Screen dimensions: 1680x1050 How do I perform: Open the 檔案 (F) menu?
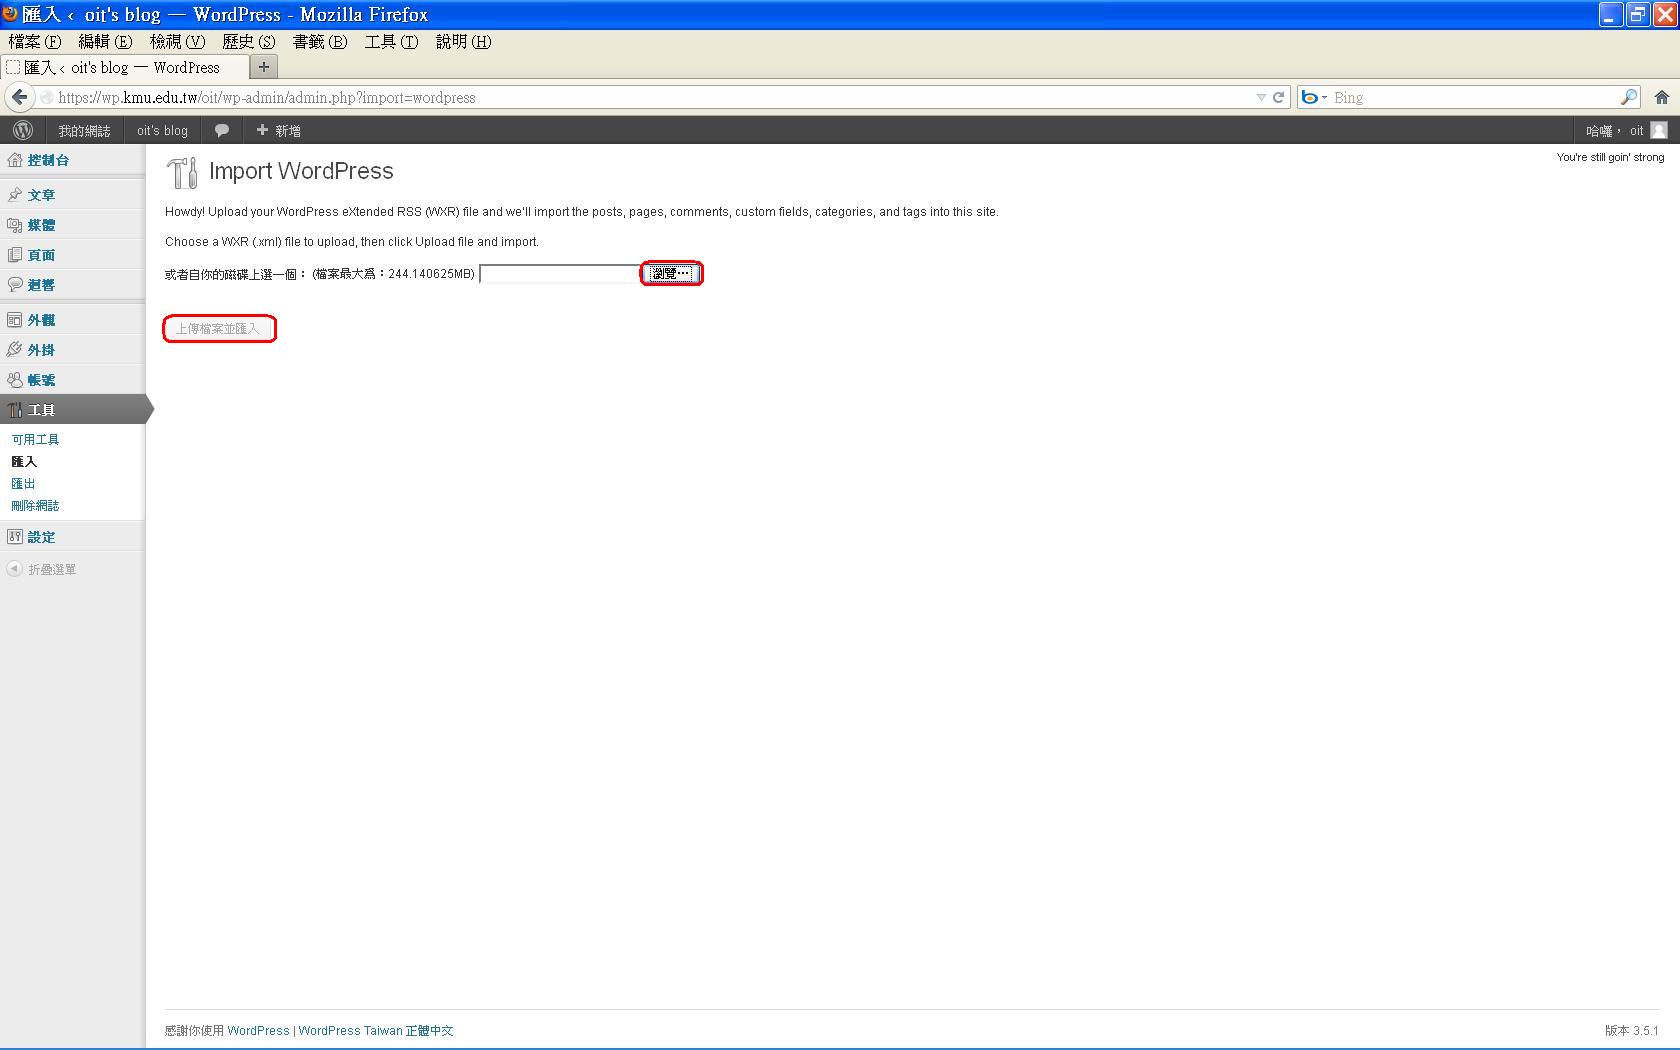tap(35, 41)
